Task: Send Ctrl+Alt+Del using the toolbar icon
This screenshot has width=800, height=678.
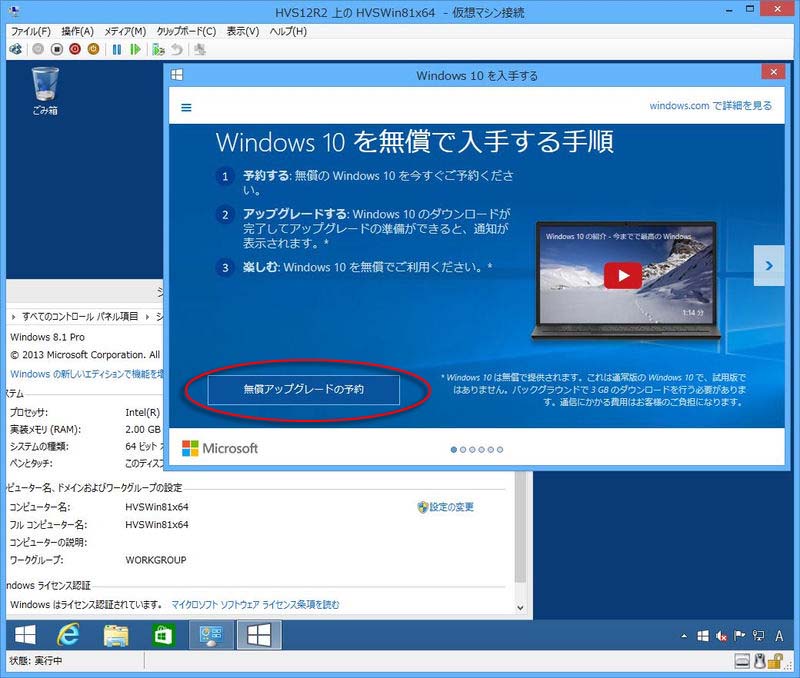Action: click(16, 49)
